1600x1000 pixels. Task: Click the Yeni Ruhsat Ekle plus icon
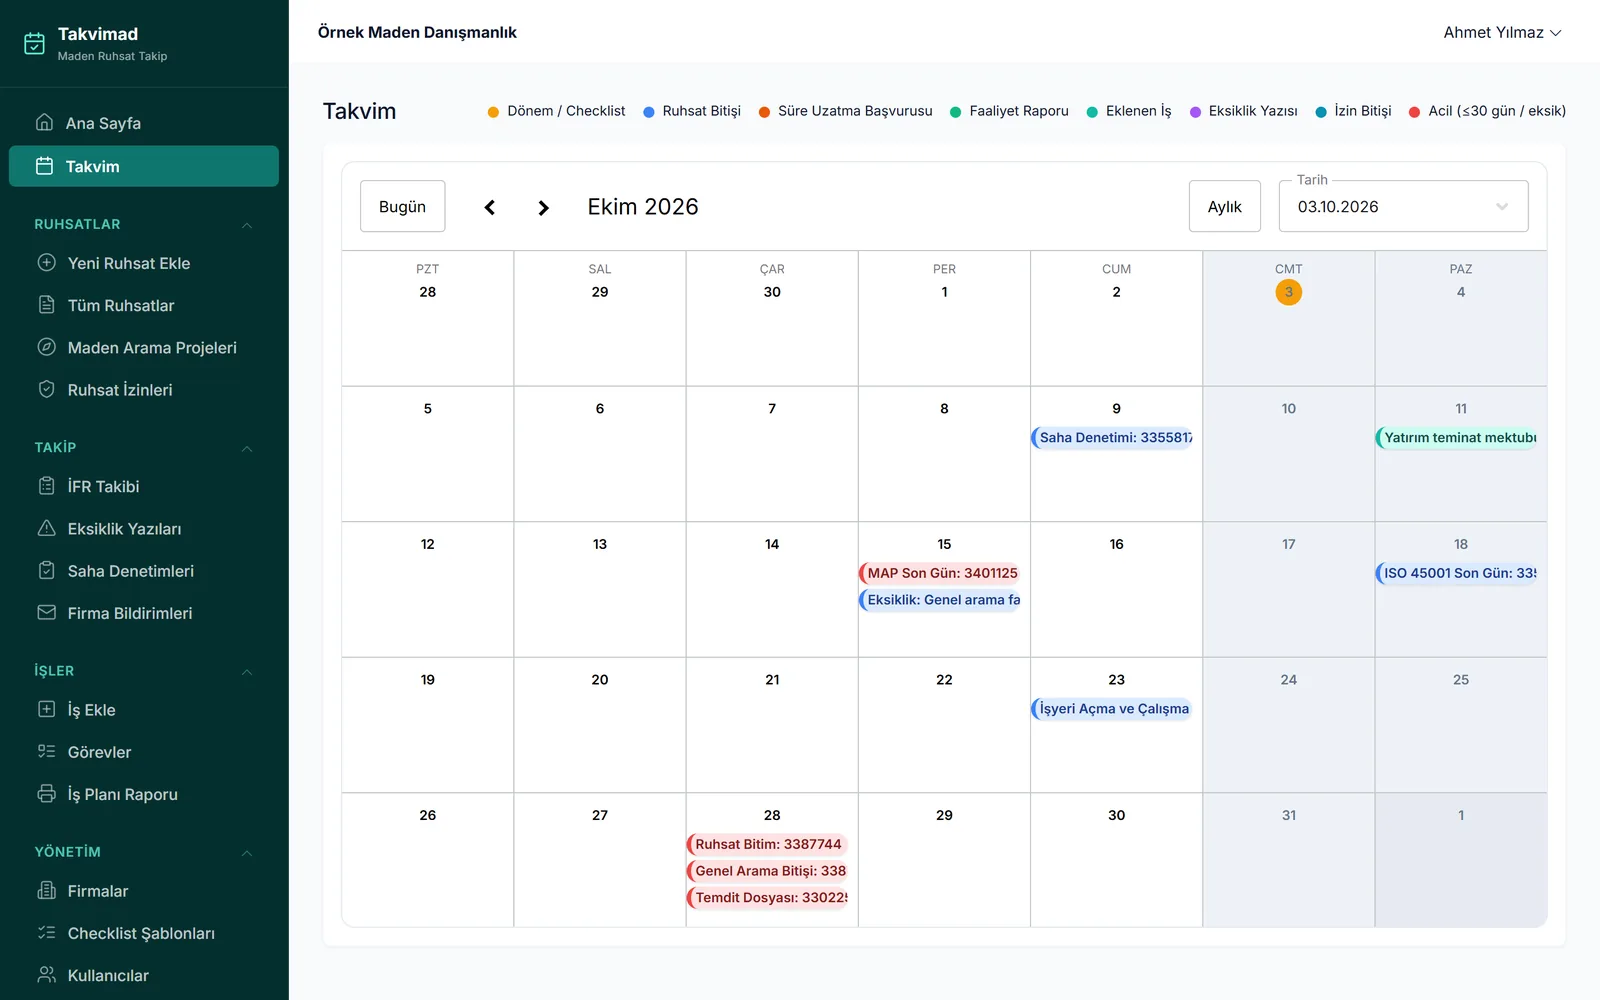[x=46, y=263]
